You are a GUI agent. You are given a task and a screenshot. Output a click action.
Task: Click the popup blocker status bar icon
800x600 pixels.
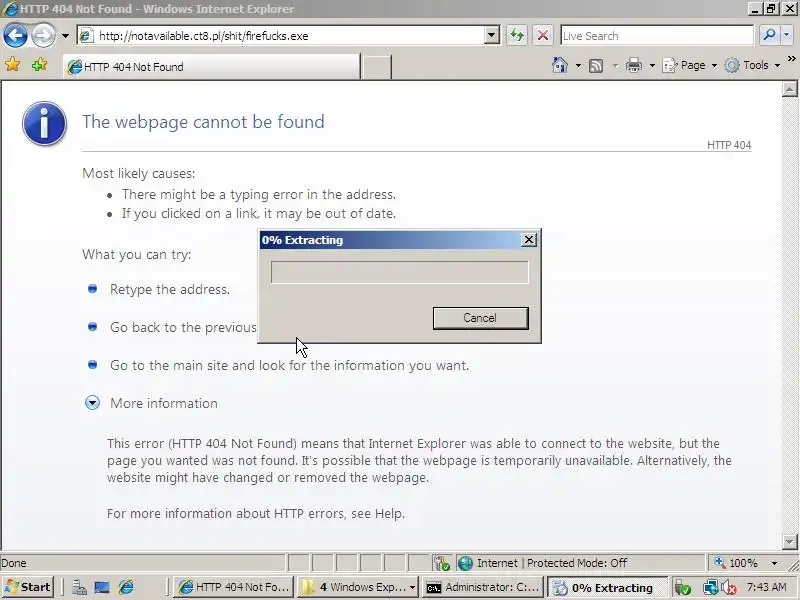pos(442,563)
